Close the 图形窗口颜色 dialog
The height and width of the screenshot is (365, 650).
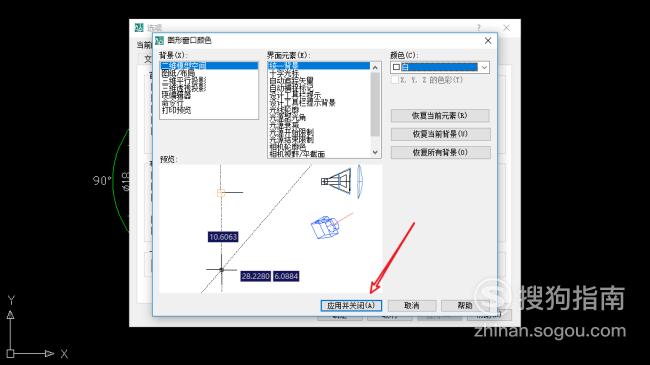pyautogui.click(x=488, y=41)
